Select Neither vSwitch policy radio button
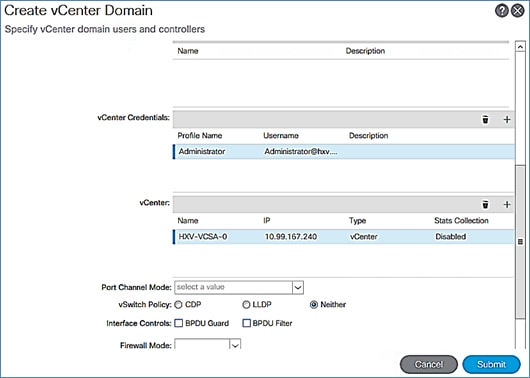Screen dimensions: 530x378 point(314,305)
